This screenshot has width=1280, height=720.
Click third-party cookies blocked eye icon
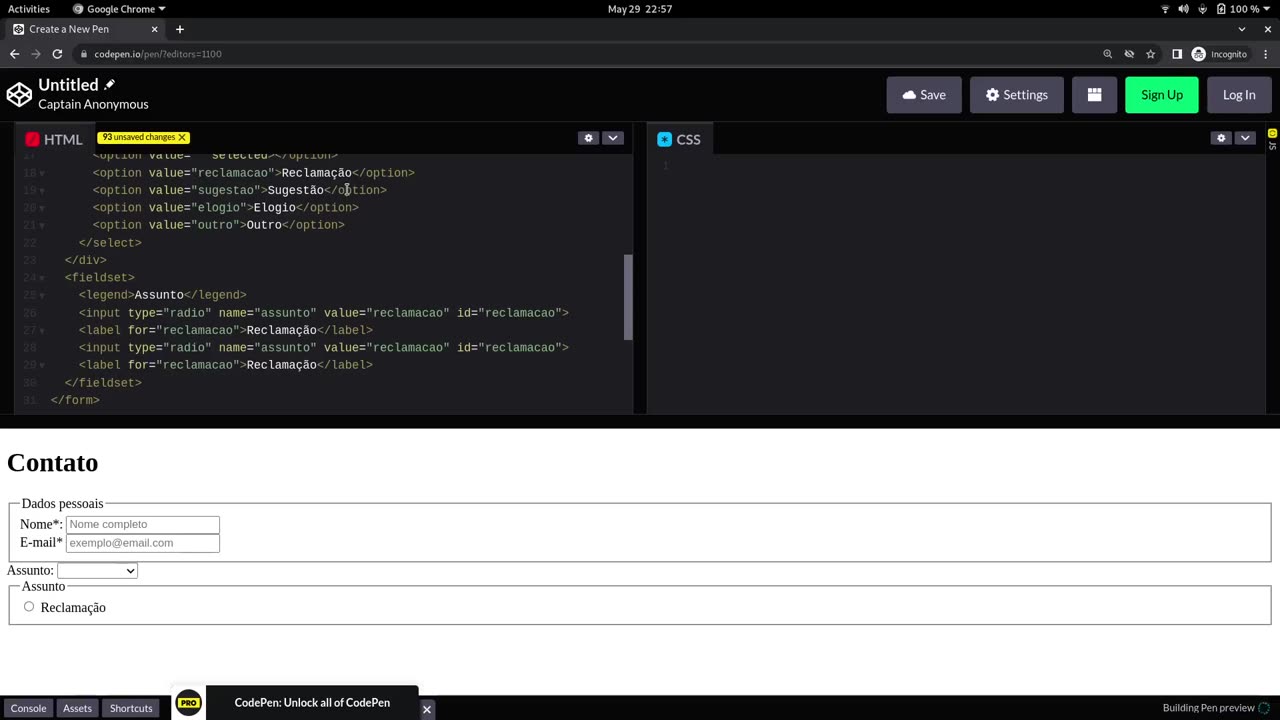(1129, 54)
